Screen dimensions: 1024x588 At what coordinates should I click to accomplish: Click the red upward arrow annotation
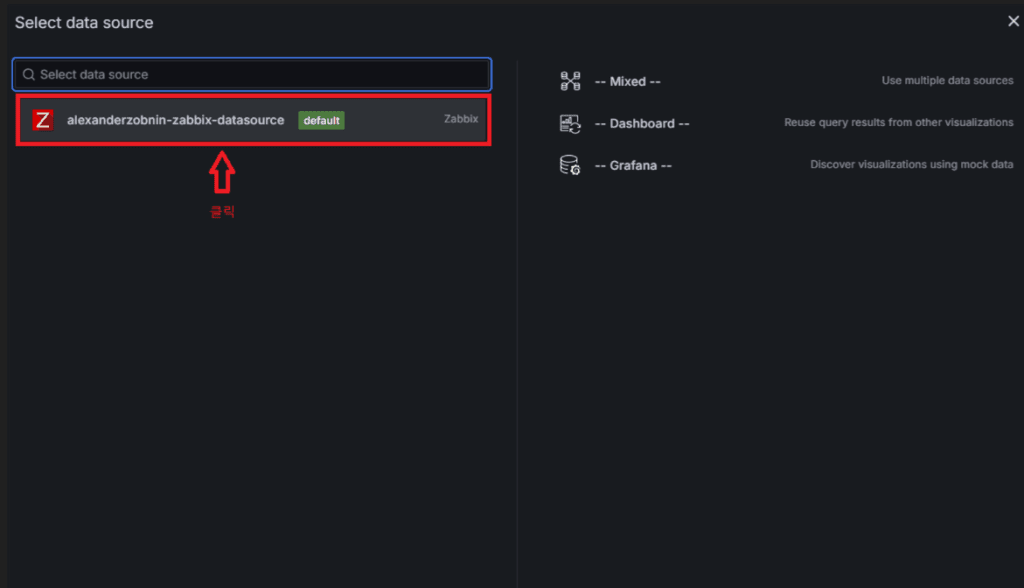[221, 173]
